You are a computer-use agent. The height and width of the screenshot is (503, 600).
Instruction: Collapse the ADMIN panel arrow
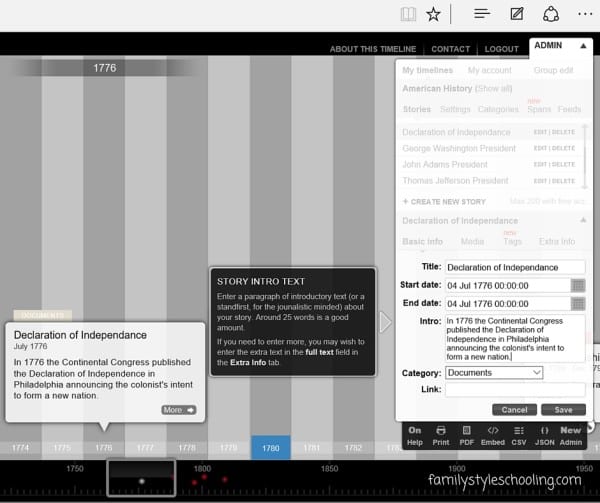pos(583,46)
